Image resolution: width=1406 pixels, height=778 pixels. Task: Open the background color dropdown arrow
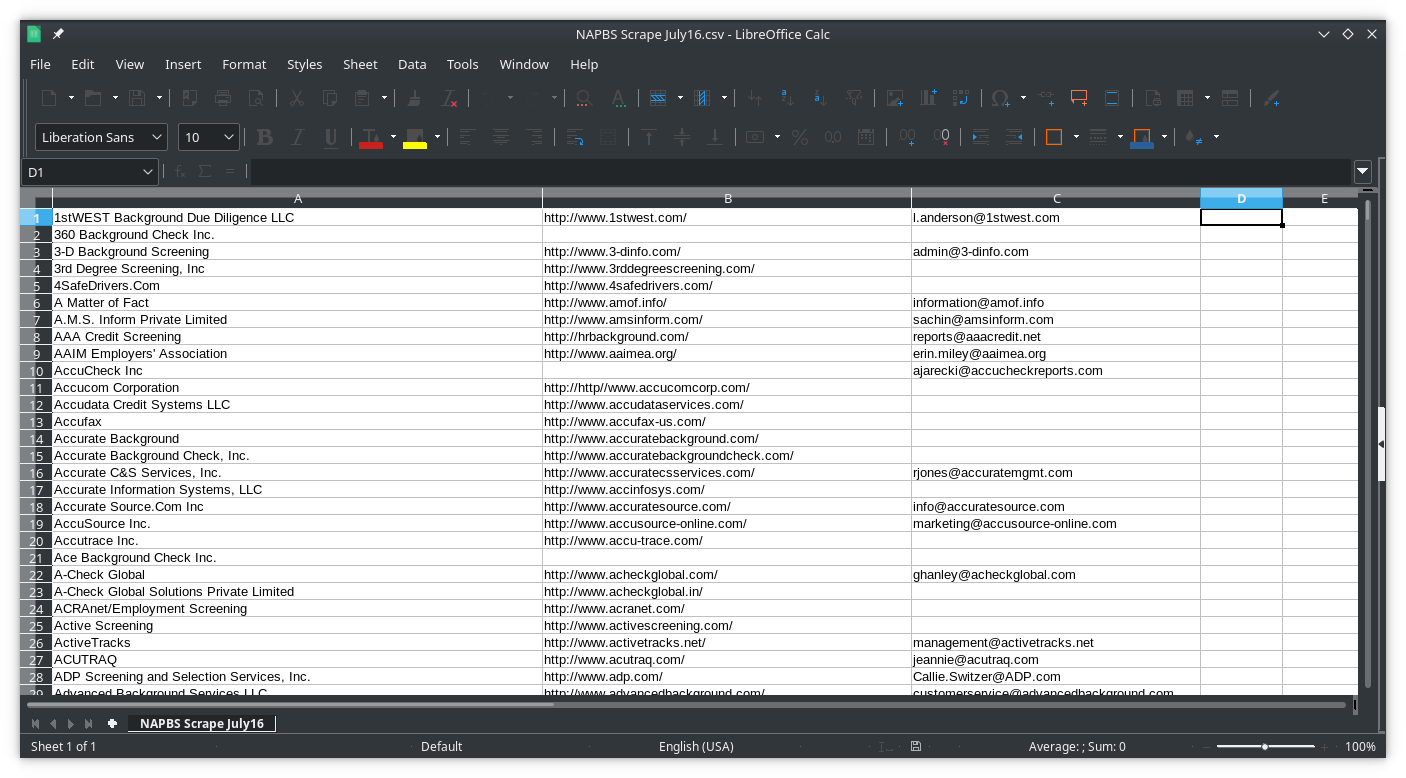(x=437, y=137)
